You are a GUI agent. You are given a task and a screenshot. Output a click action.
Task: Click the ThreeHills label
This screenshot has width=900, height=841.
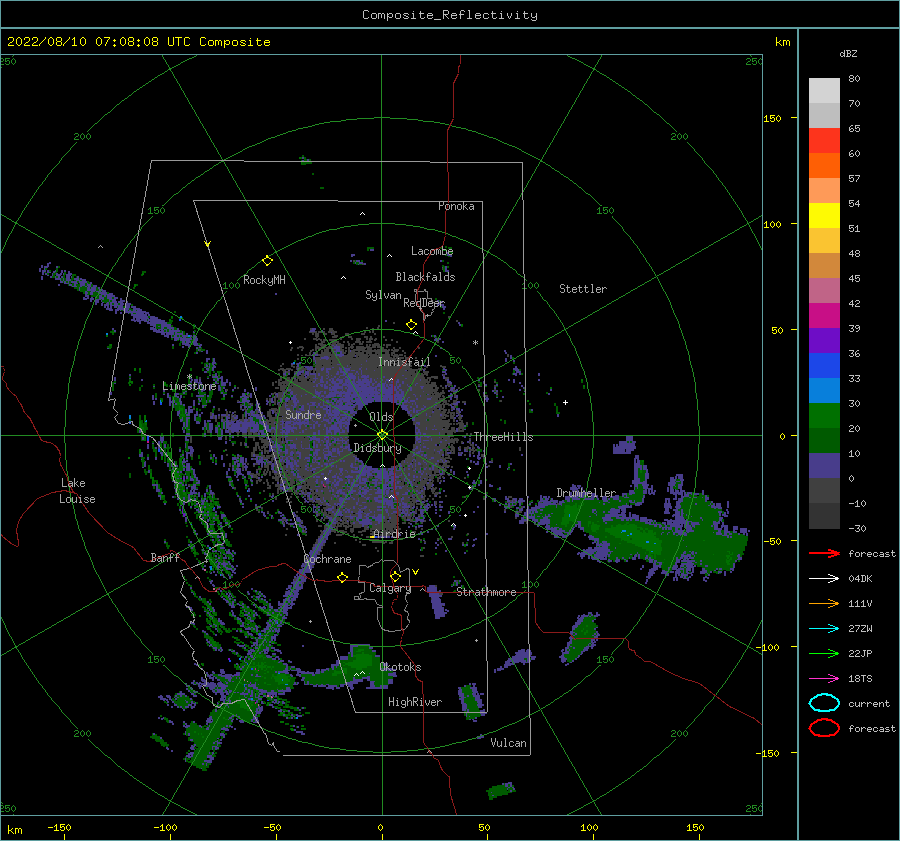click(503, 437)
